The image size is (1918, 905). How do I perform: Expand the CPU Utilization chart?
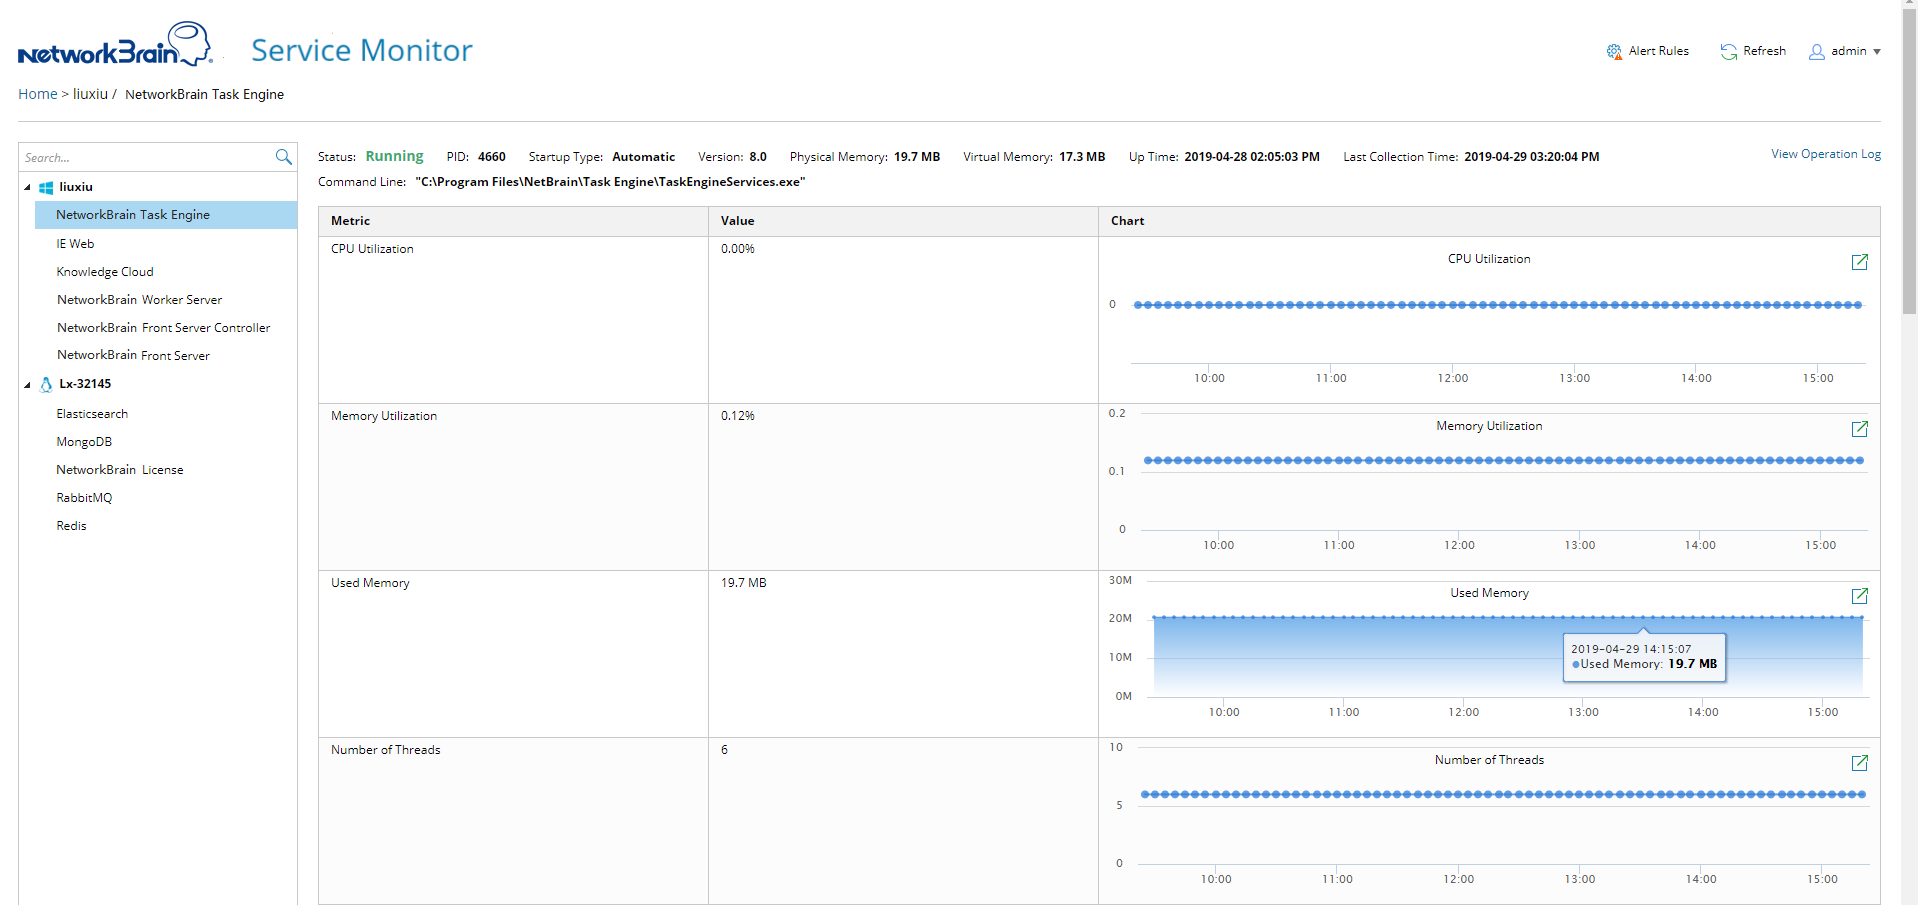coord(1860,262)
